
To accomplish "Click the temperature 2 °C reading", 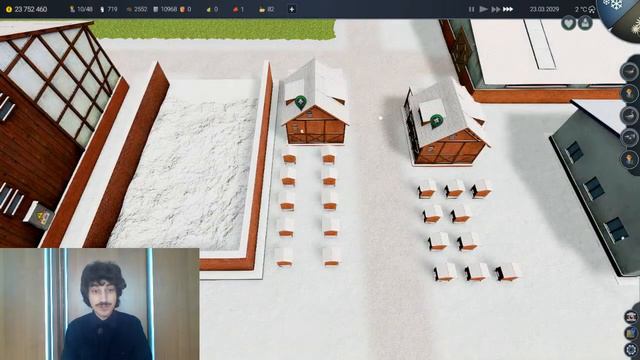I will [580, 9].
